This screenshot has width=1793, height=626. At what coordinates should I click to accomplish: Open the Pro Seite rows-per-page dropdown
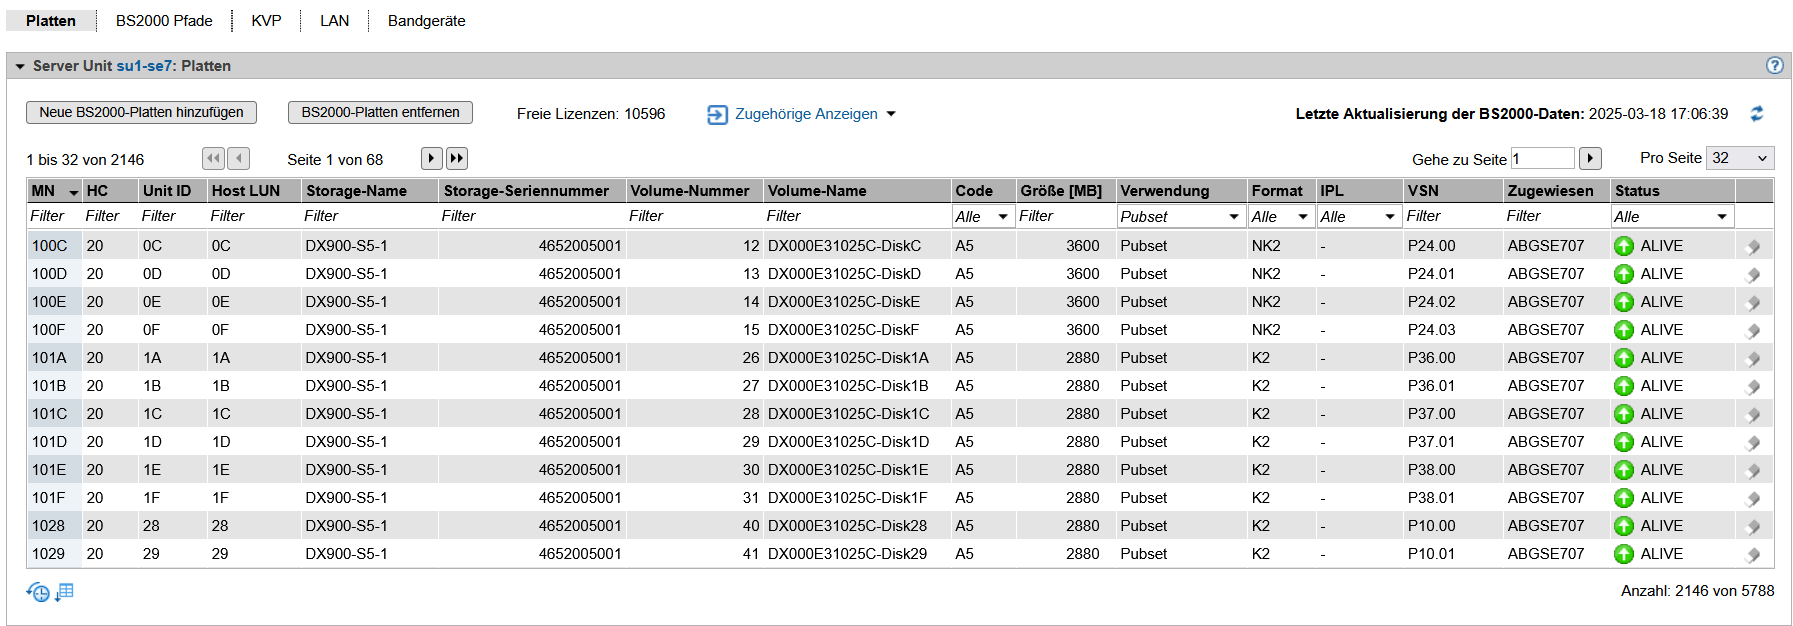(x=1739, y=158)
